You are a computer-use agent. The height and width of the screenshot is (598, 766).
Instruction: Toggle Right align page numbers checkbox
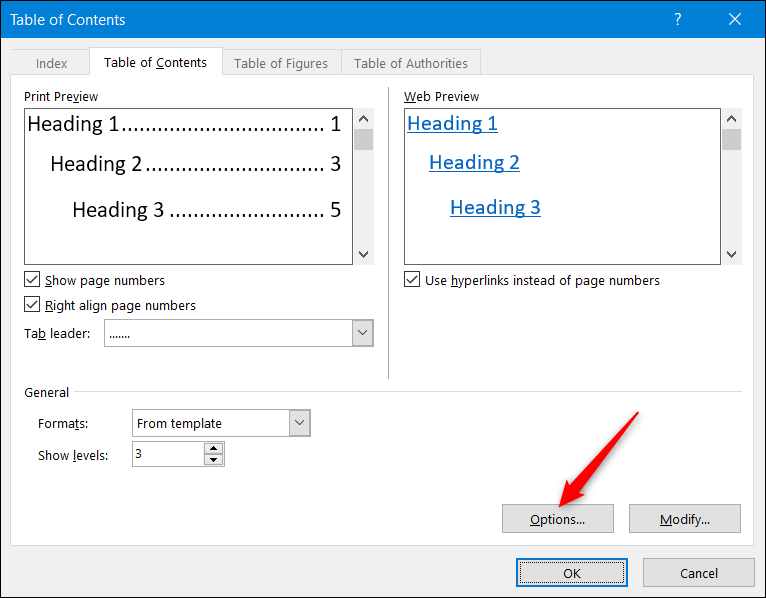(x=33, y=306)
